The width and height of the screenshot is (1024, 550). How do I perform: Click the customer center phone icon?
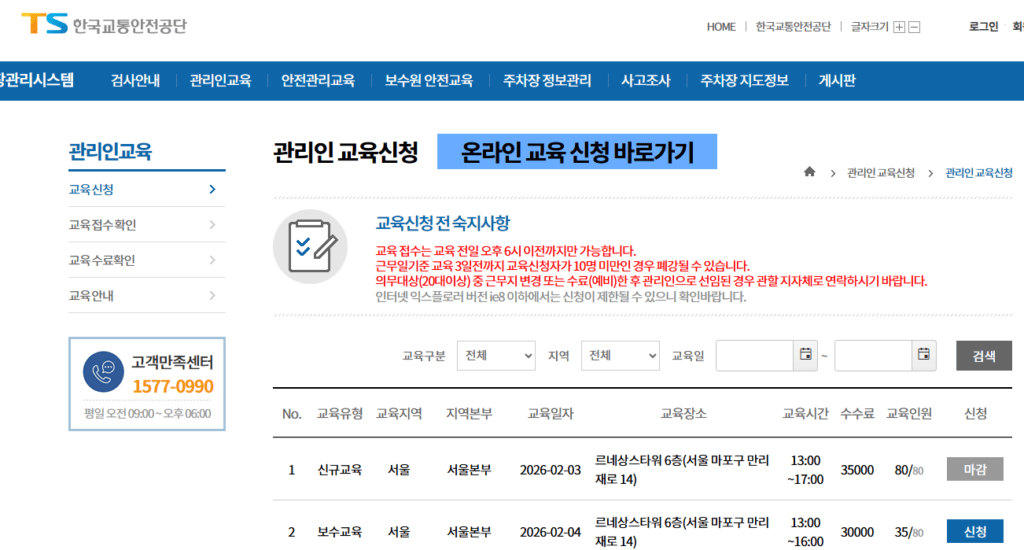click(x=103, y=372)
